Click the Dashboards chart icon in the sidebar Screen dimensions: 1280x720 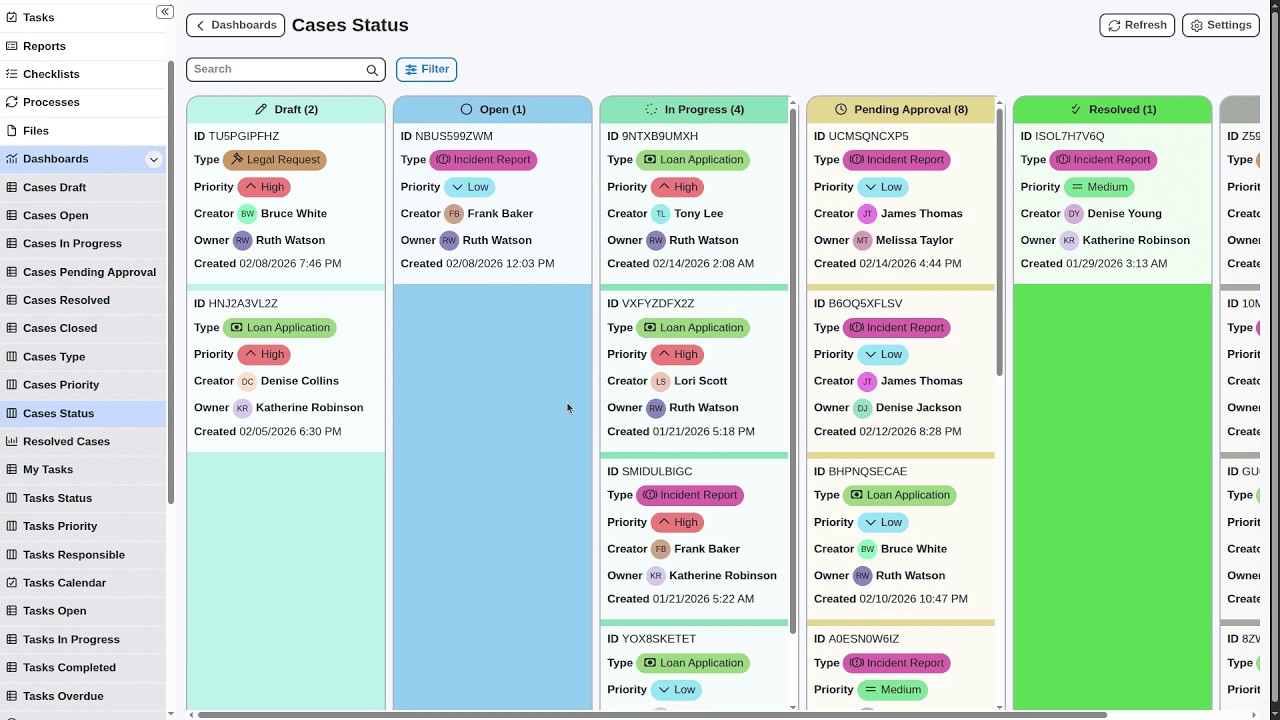(x=12, y=159)
